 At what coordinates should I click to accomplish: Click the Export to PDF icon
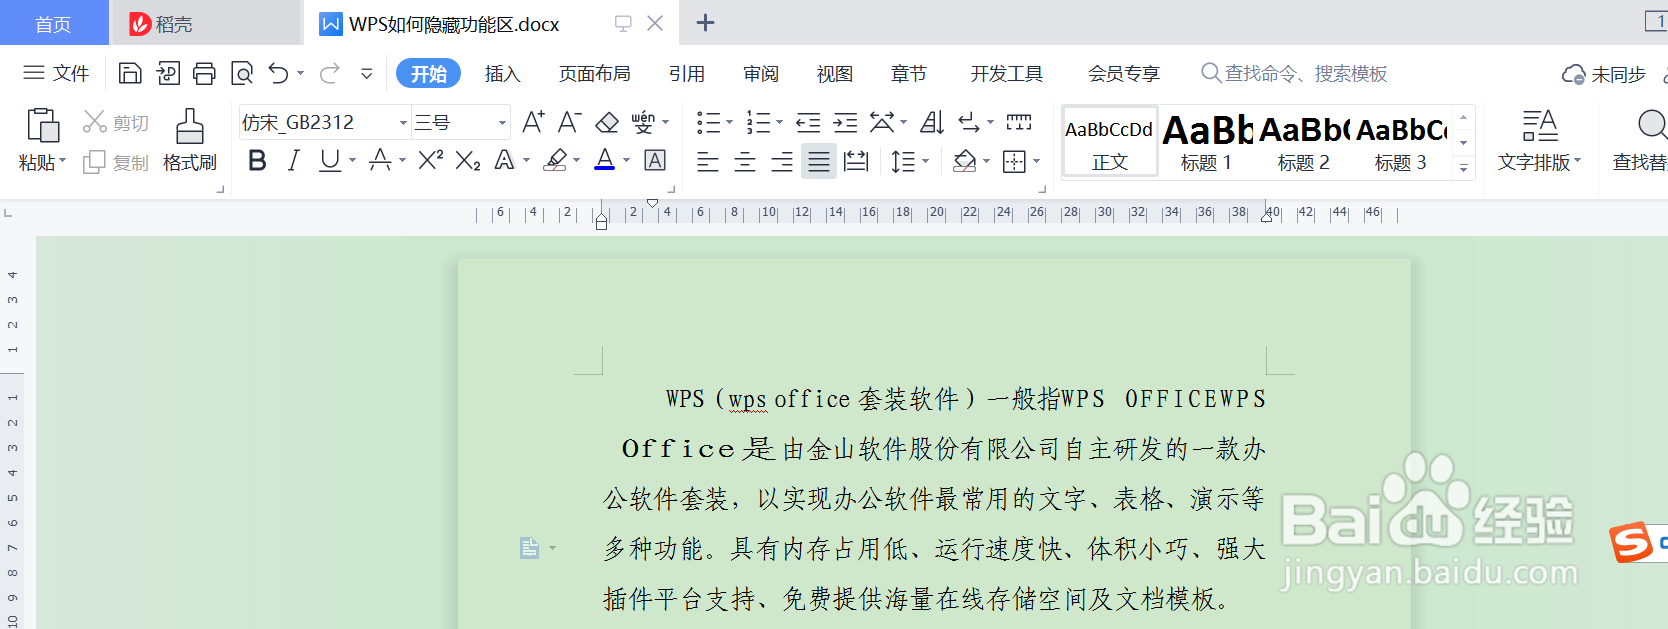[168, 73]
